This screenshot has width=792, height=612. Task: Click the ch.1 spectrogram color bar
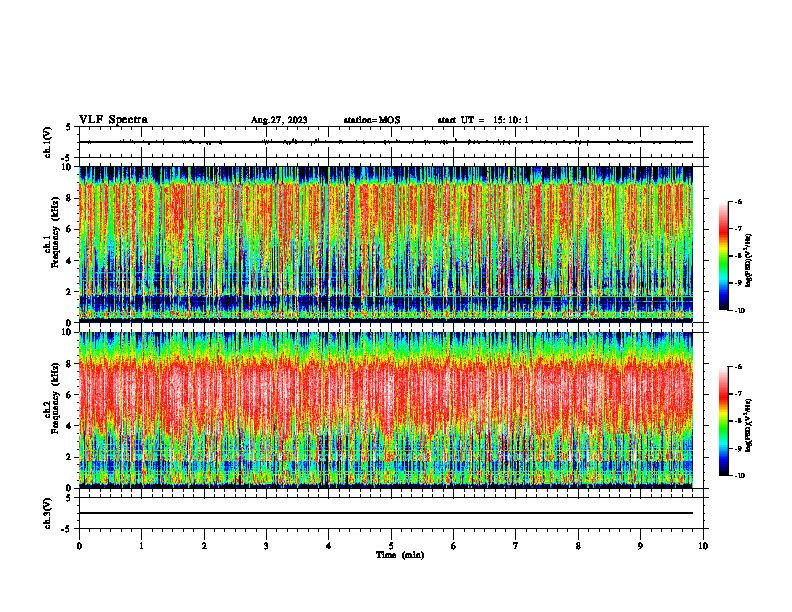tap(723, 256)
